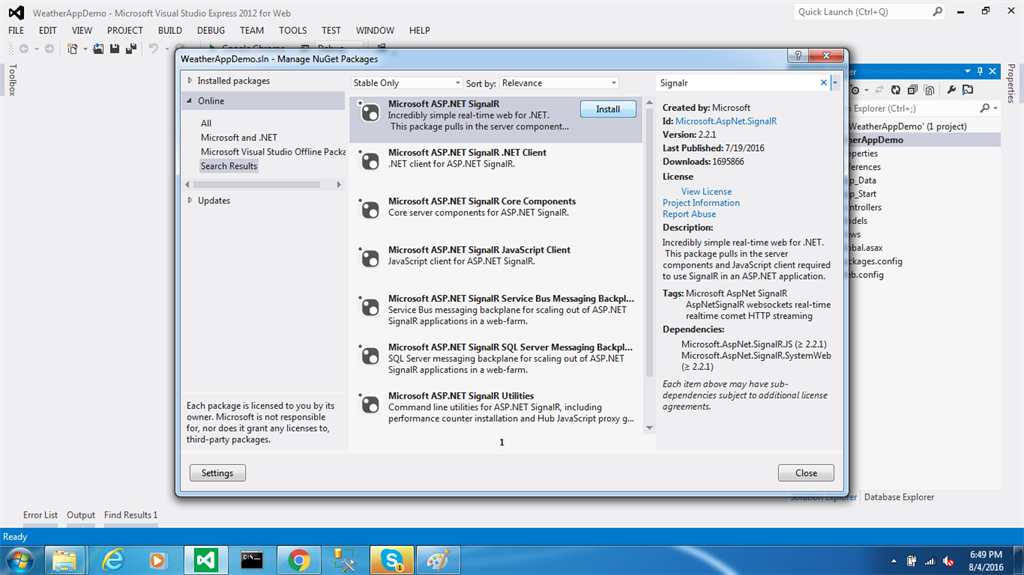Image resolution: width=1024 pixels, height=575 pixels.
Task: Expand the Installed packages section
Action: point(190,80)
